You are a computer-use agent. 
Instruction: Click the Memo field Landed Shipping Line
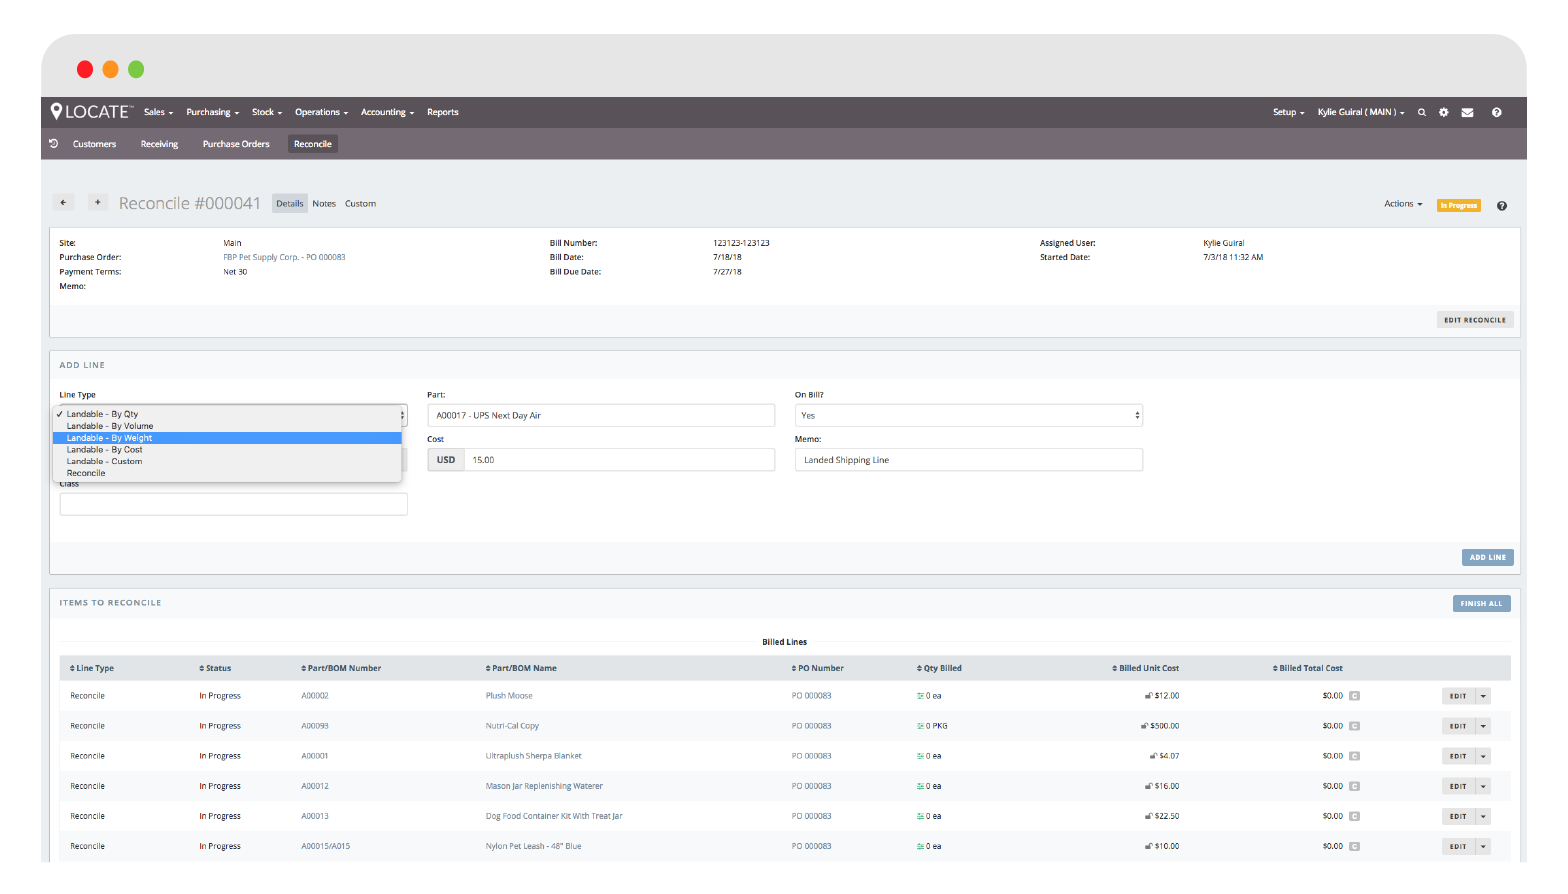click(968, 460)
